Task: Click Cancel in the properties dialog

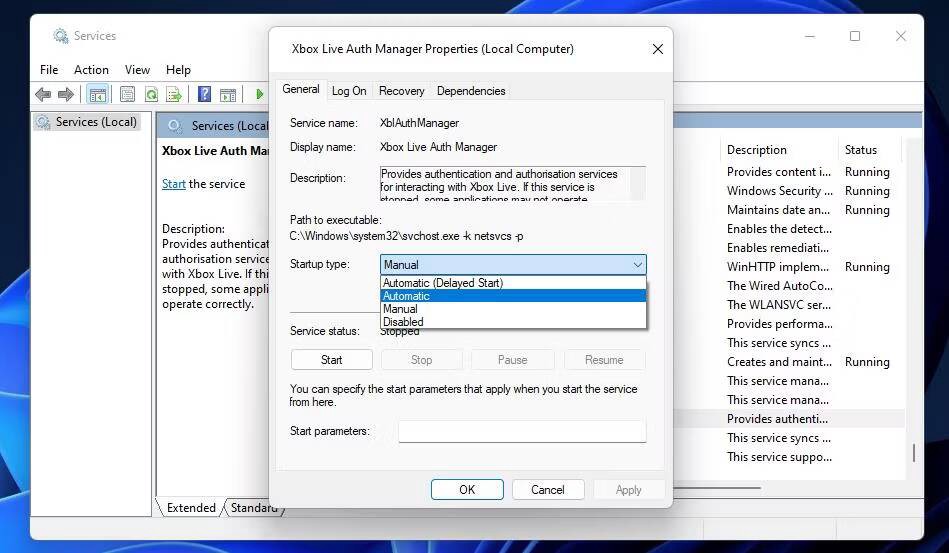Action: point(548,489)
